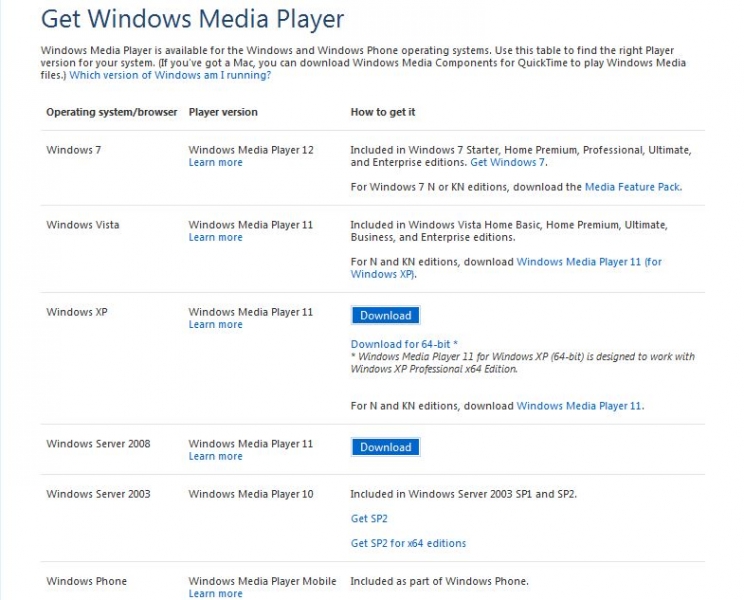744x600 pixels.
Task: Click Learn more in the Windows Vista row
Action: (x=215, y=238)
